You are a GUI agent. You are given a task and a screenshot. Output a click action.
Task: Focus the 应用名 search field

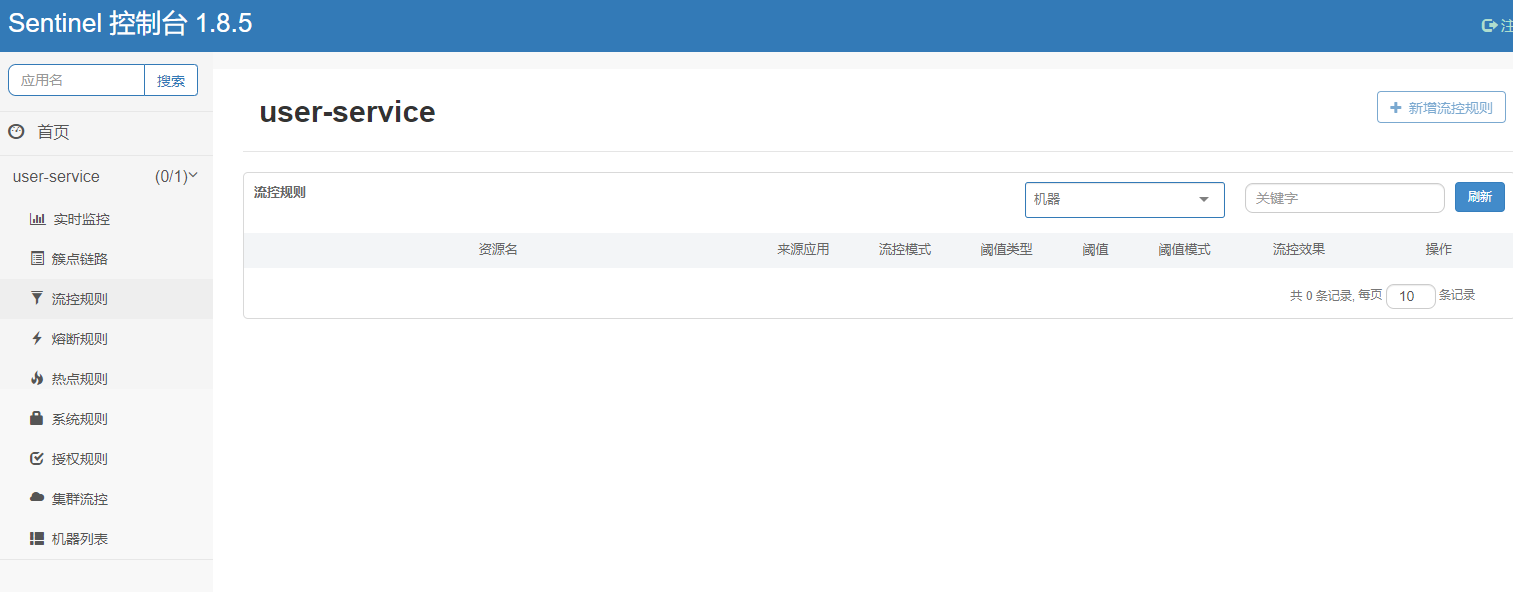[x=76, y=80]
